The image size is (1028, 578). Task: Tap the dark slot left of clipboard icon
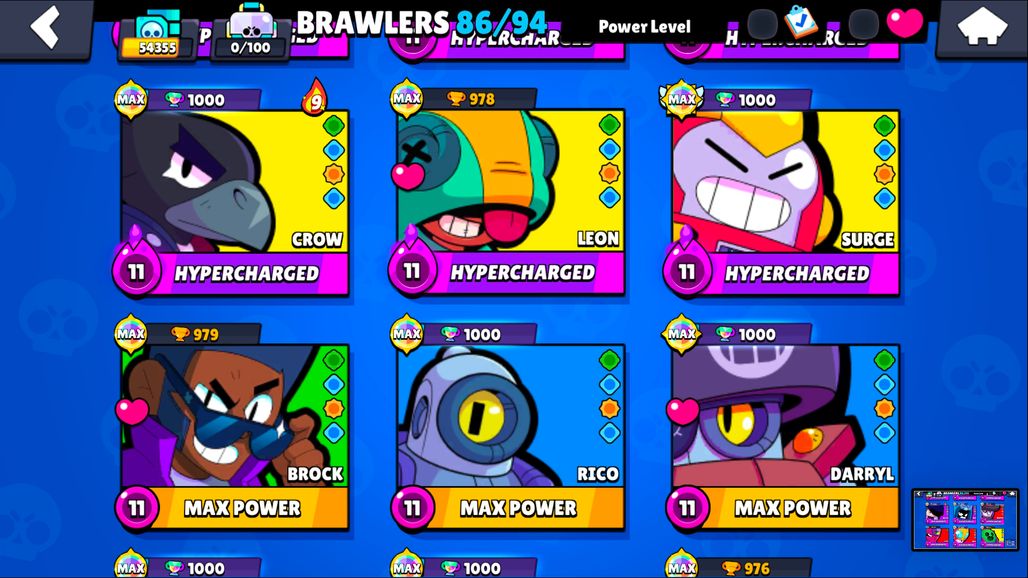(x=762, y=24)
